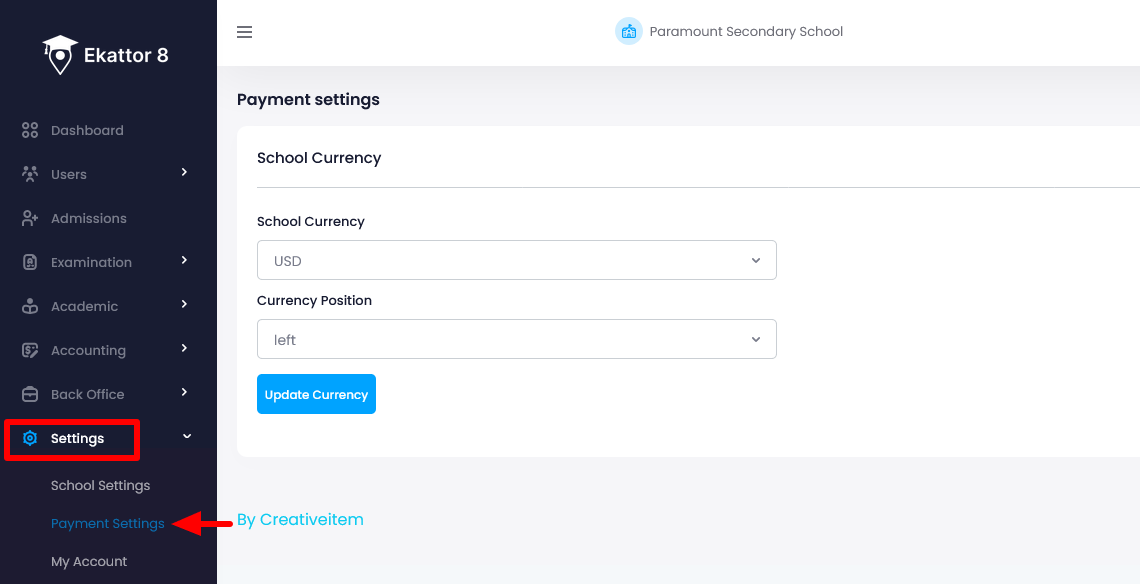Click the Settings gear icon in the sidebar
The width and height of the screenshot is (1140, 584).
(x=30, y=438)
